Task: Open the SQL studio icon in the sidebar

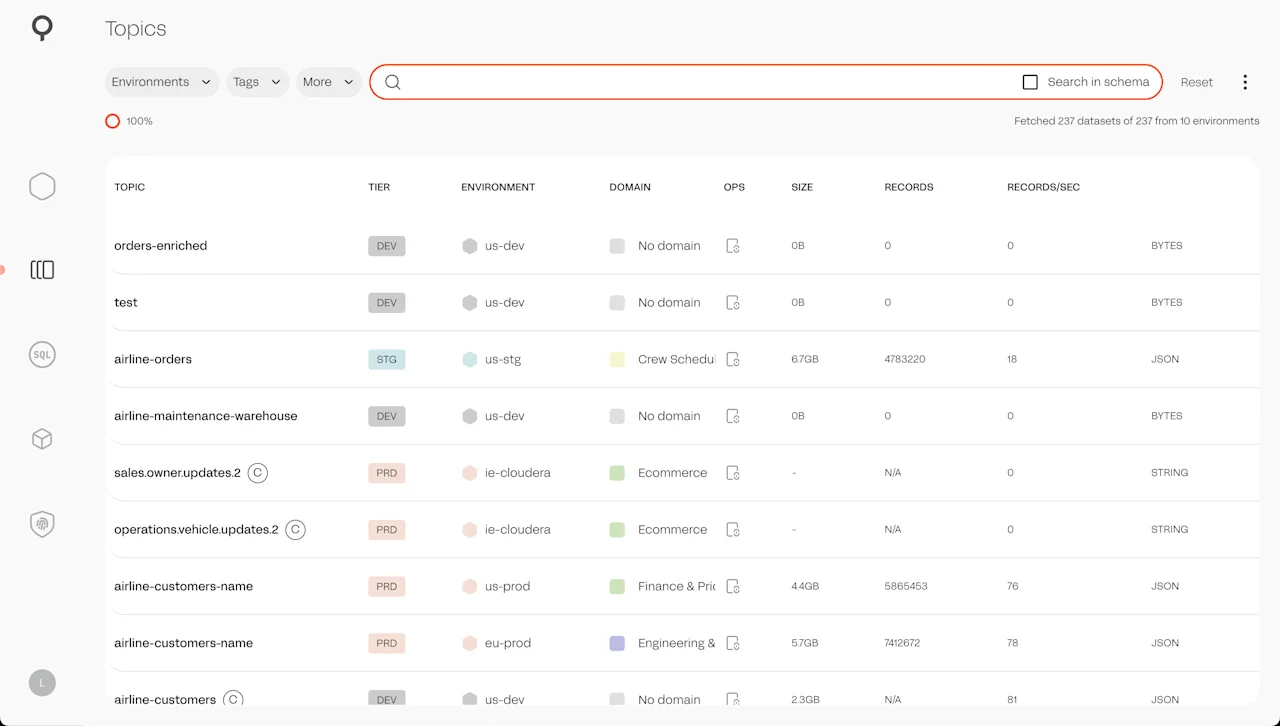Action: coord(42,354)
